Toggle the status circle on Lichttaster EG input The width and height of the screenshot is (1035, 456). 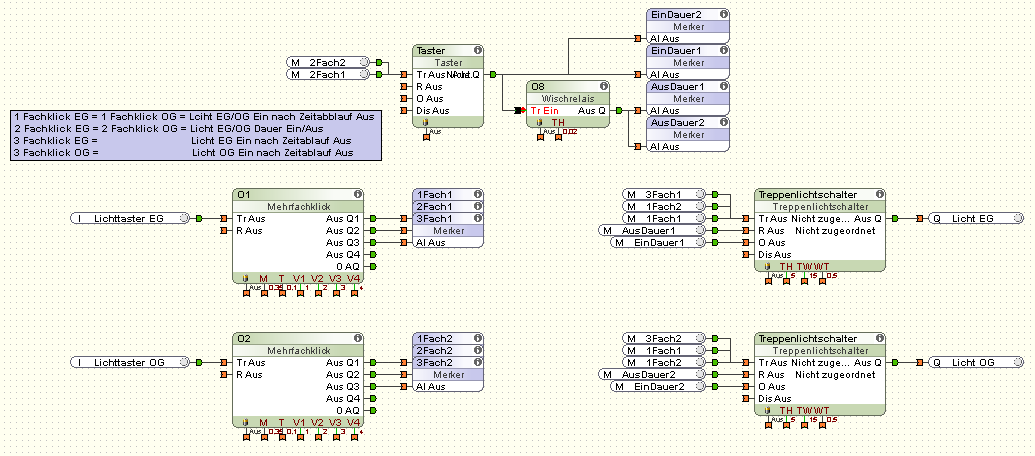coord(182,218)
